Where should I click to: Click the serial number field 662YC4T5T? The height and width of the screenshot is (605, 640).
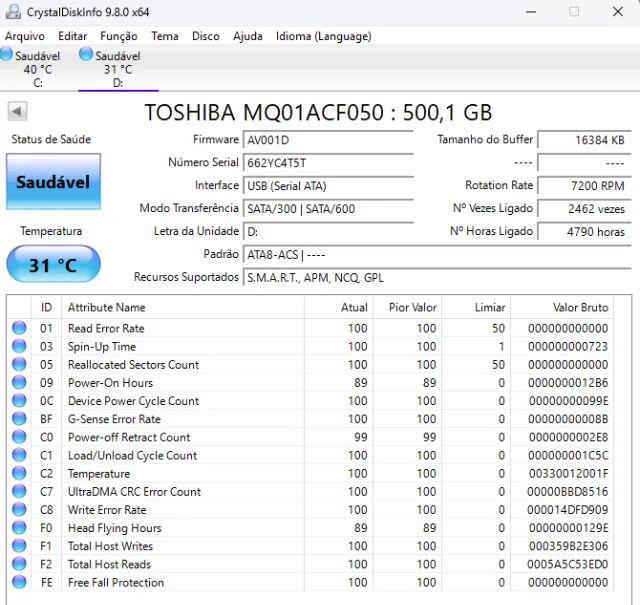[x=328, y=163]
